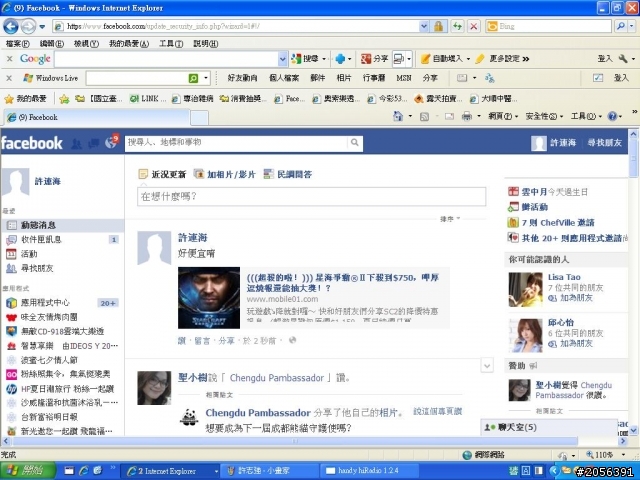640x480 pixels.
Task: Click the 民調問答 poll question option
Action: coord(288,174)
